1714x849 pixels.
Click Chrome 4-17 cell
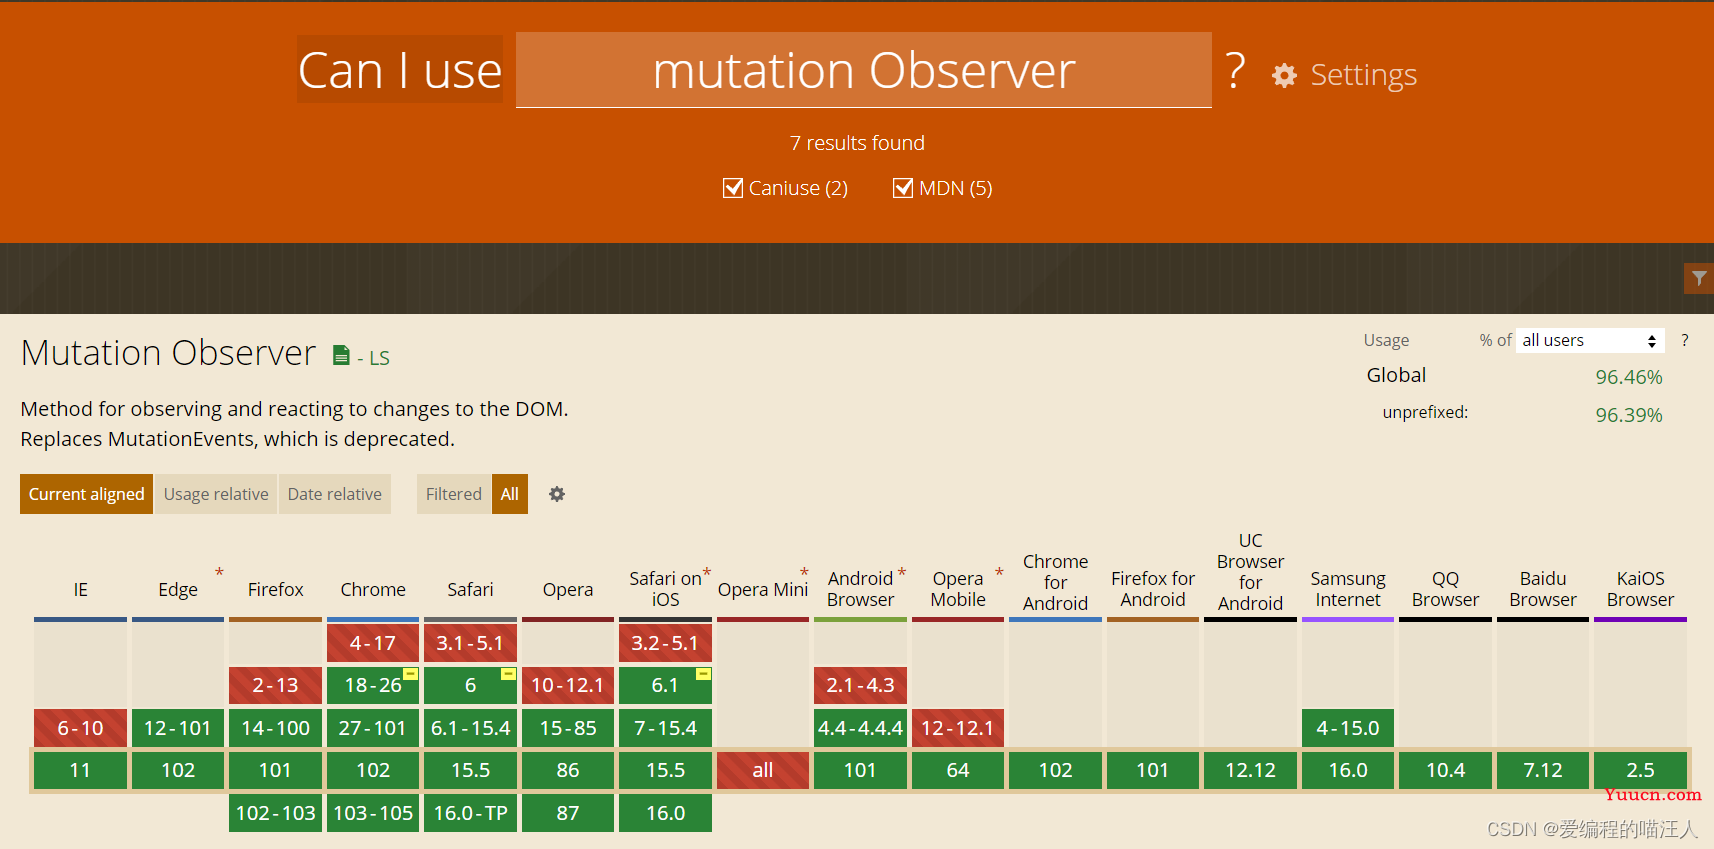click(x=373, y=643)
